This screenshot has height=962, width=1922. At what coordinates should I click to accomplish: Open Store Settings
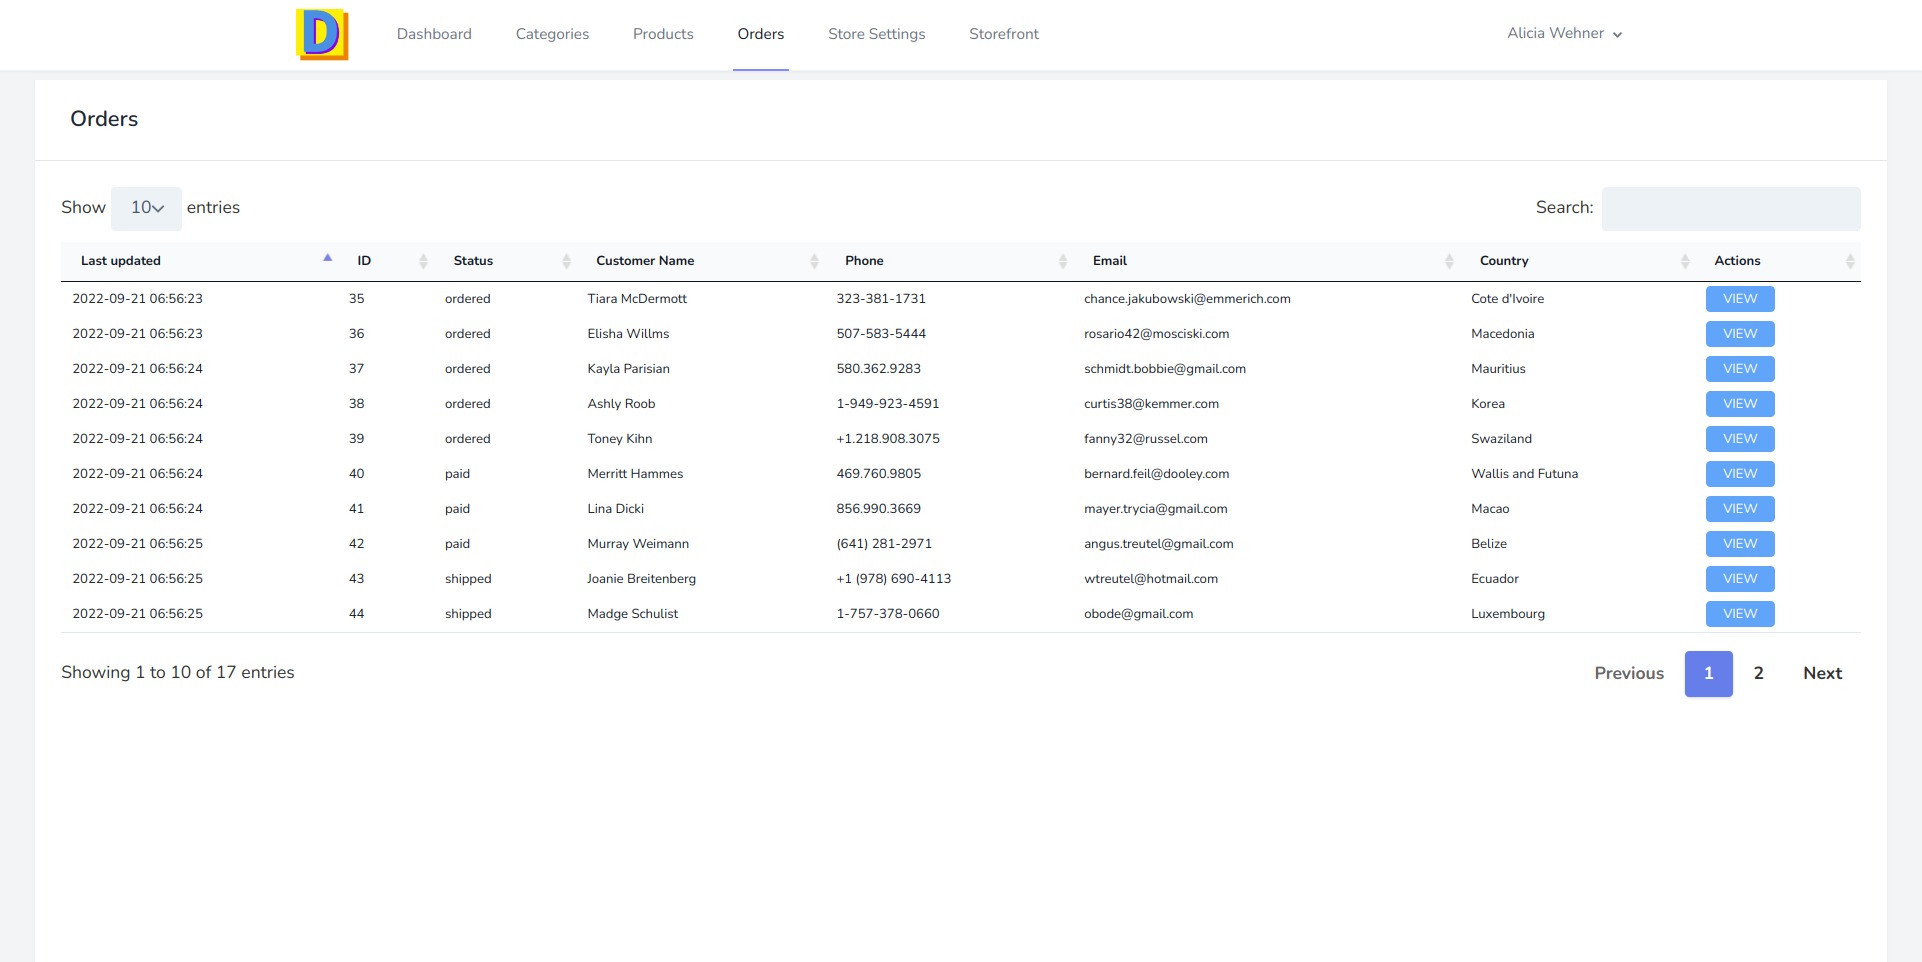click(877, 34)
